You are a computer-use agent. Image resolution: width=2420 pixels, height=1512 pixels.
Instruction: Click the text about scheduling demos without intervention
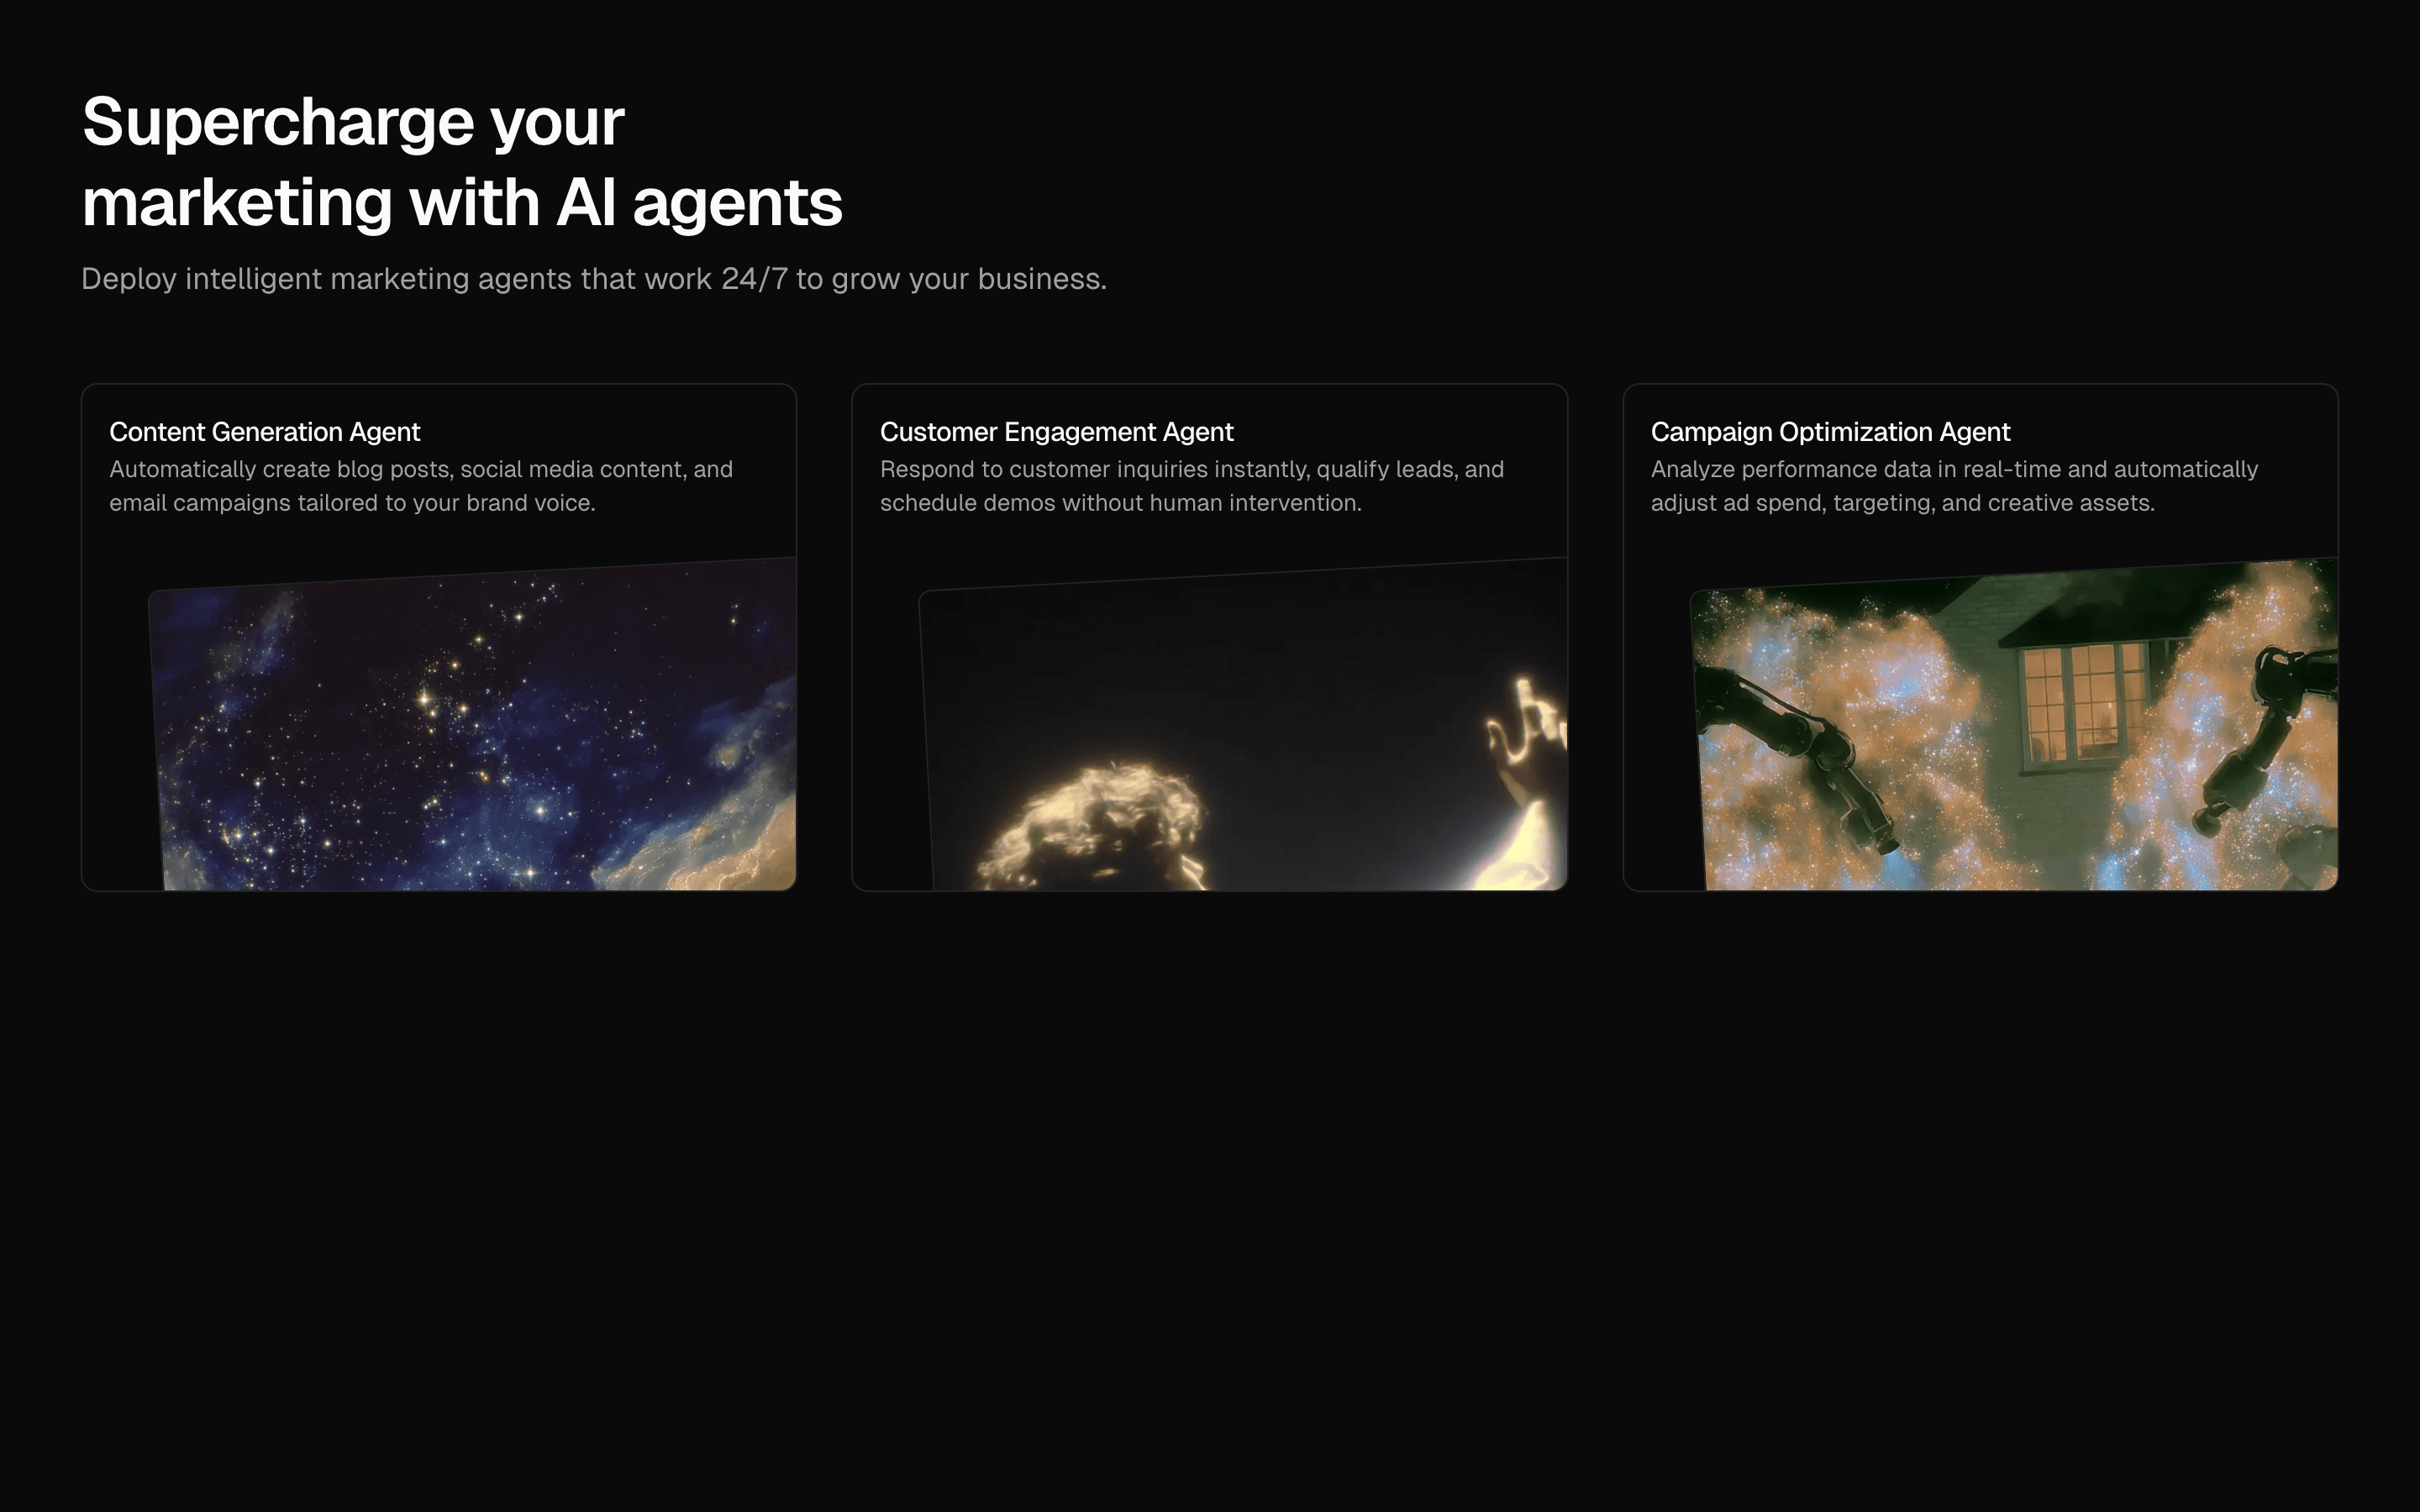coord(1120,503)
